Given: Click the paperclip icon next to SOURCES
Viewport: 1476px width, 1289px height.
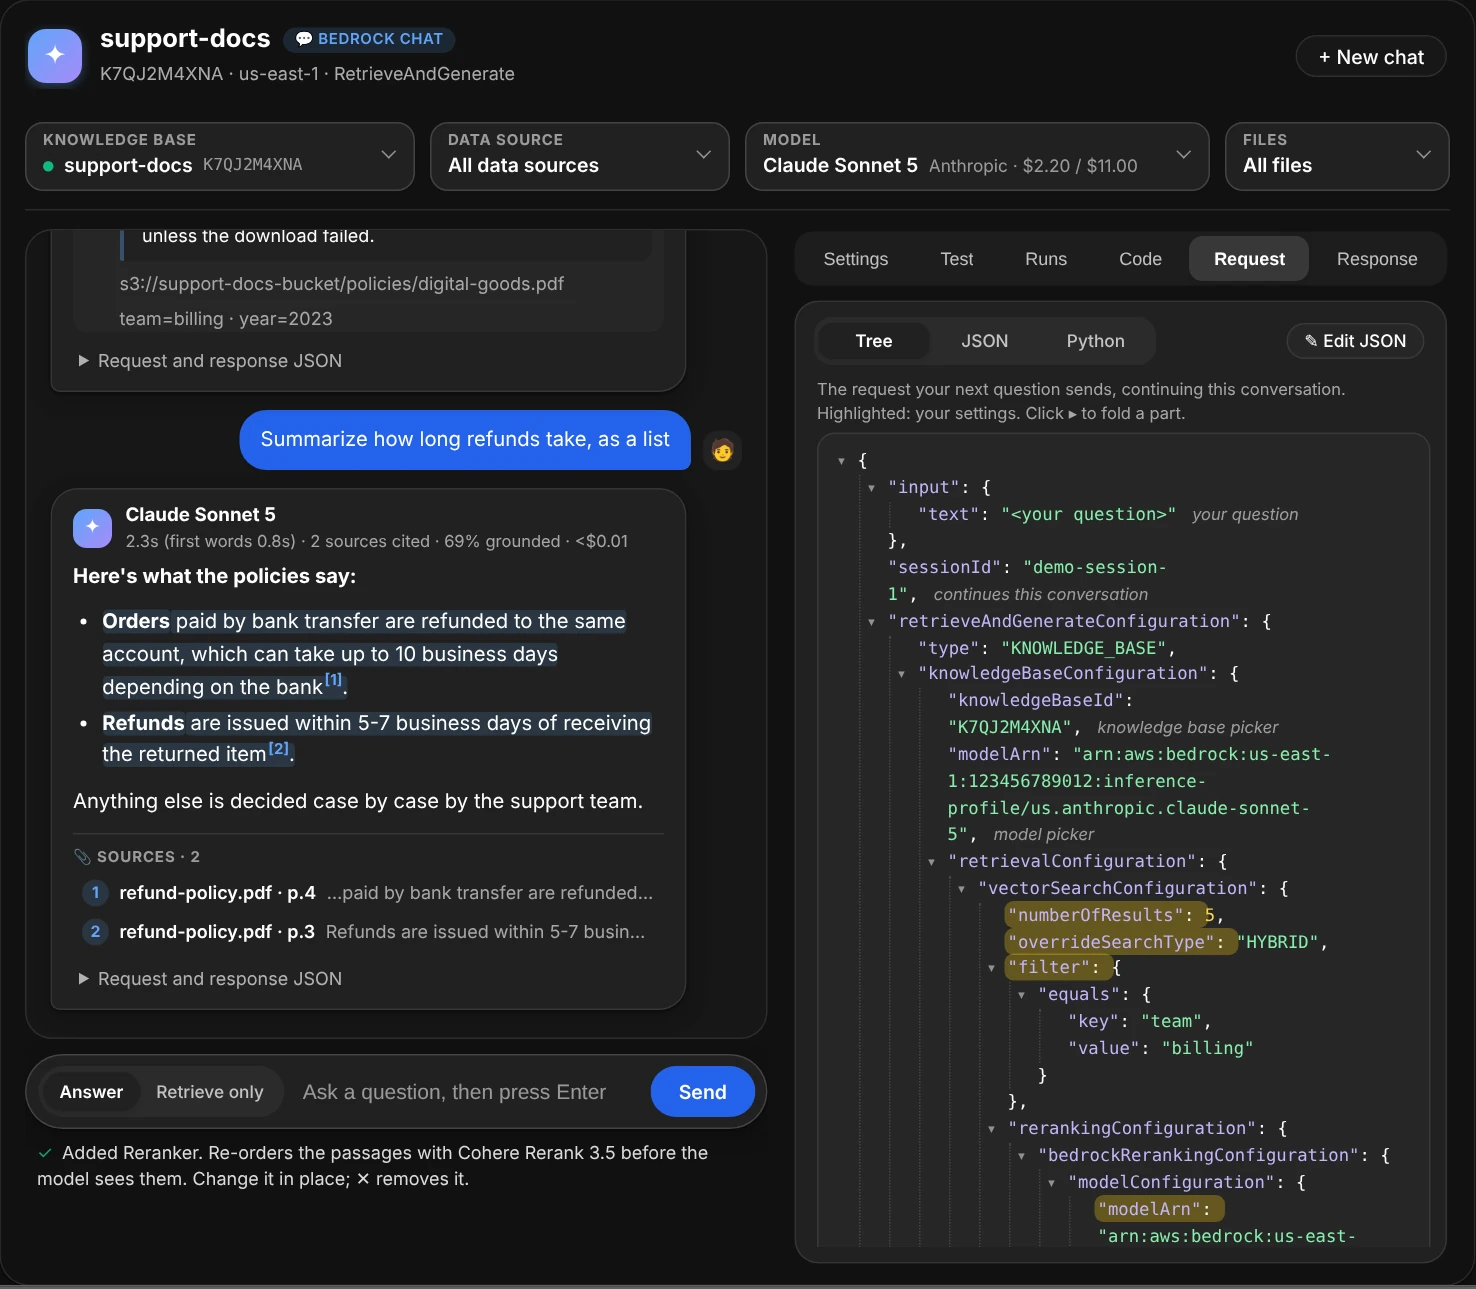Looking at the screenshot, I should click(x=82, y=857).
